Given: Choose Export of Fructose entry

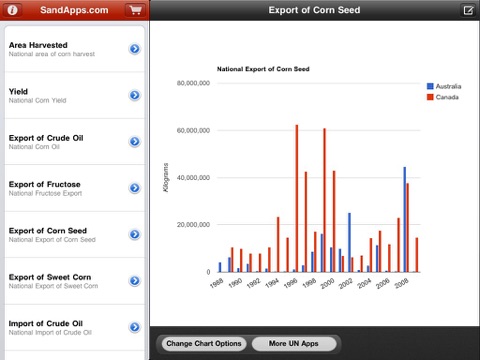Looking at the screenshot, I should pos(75,188).
